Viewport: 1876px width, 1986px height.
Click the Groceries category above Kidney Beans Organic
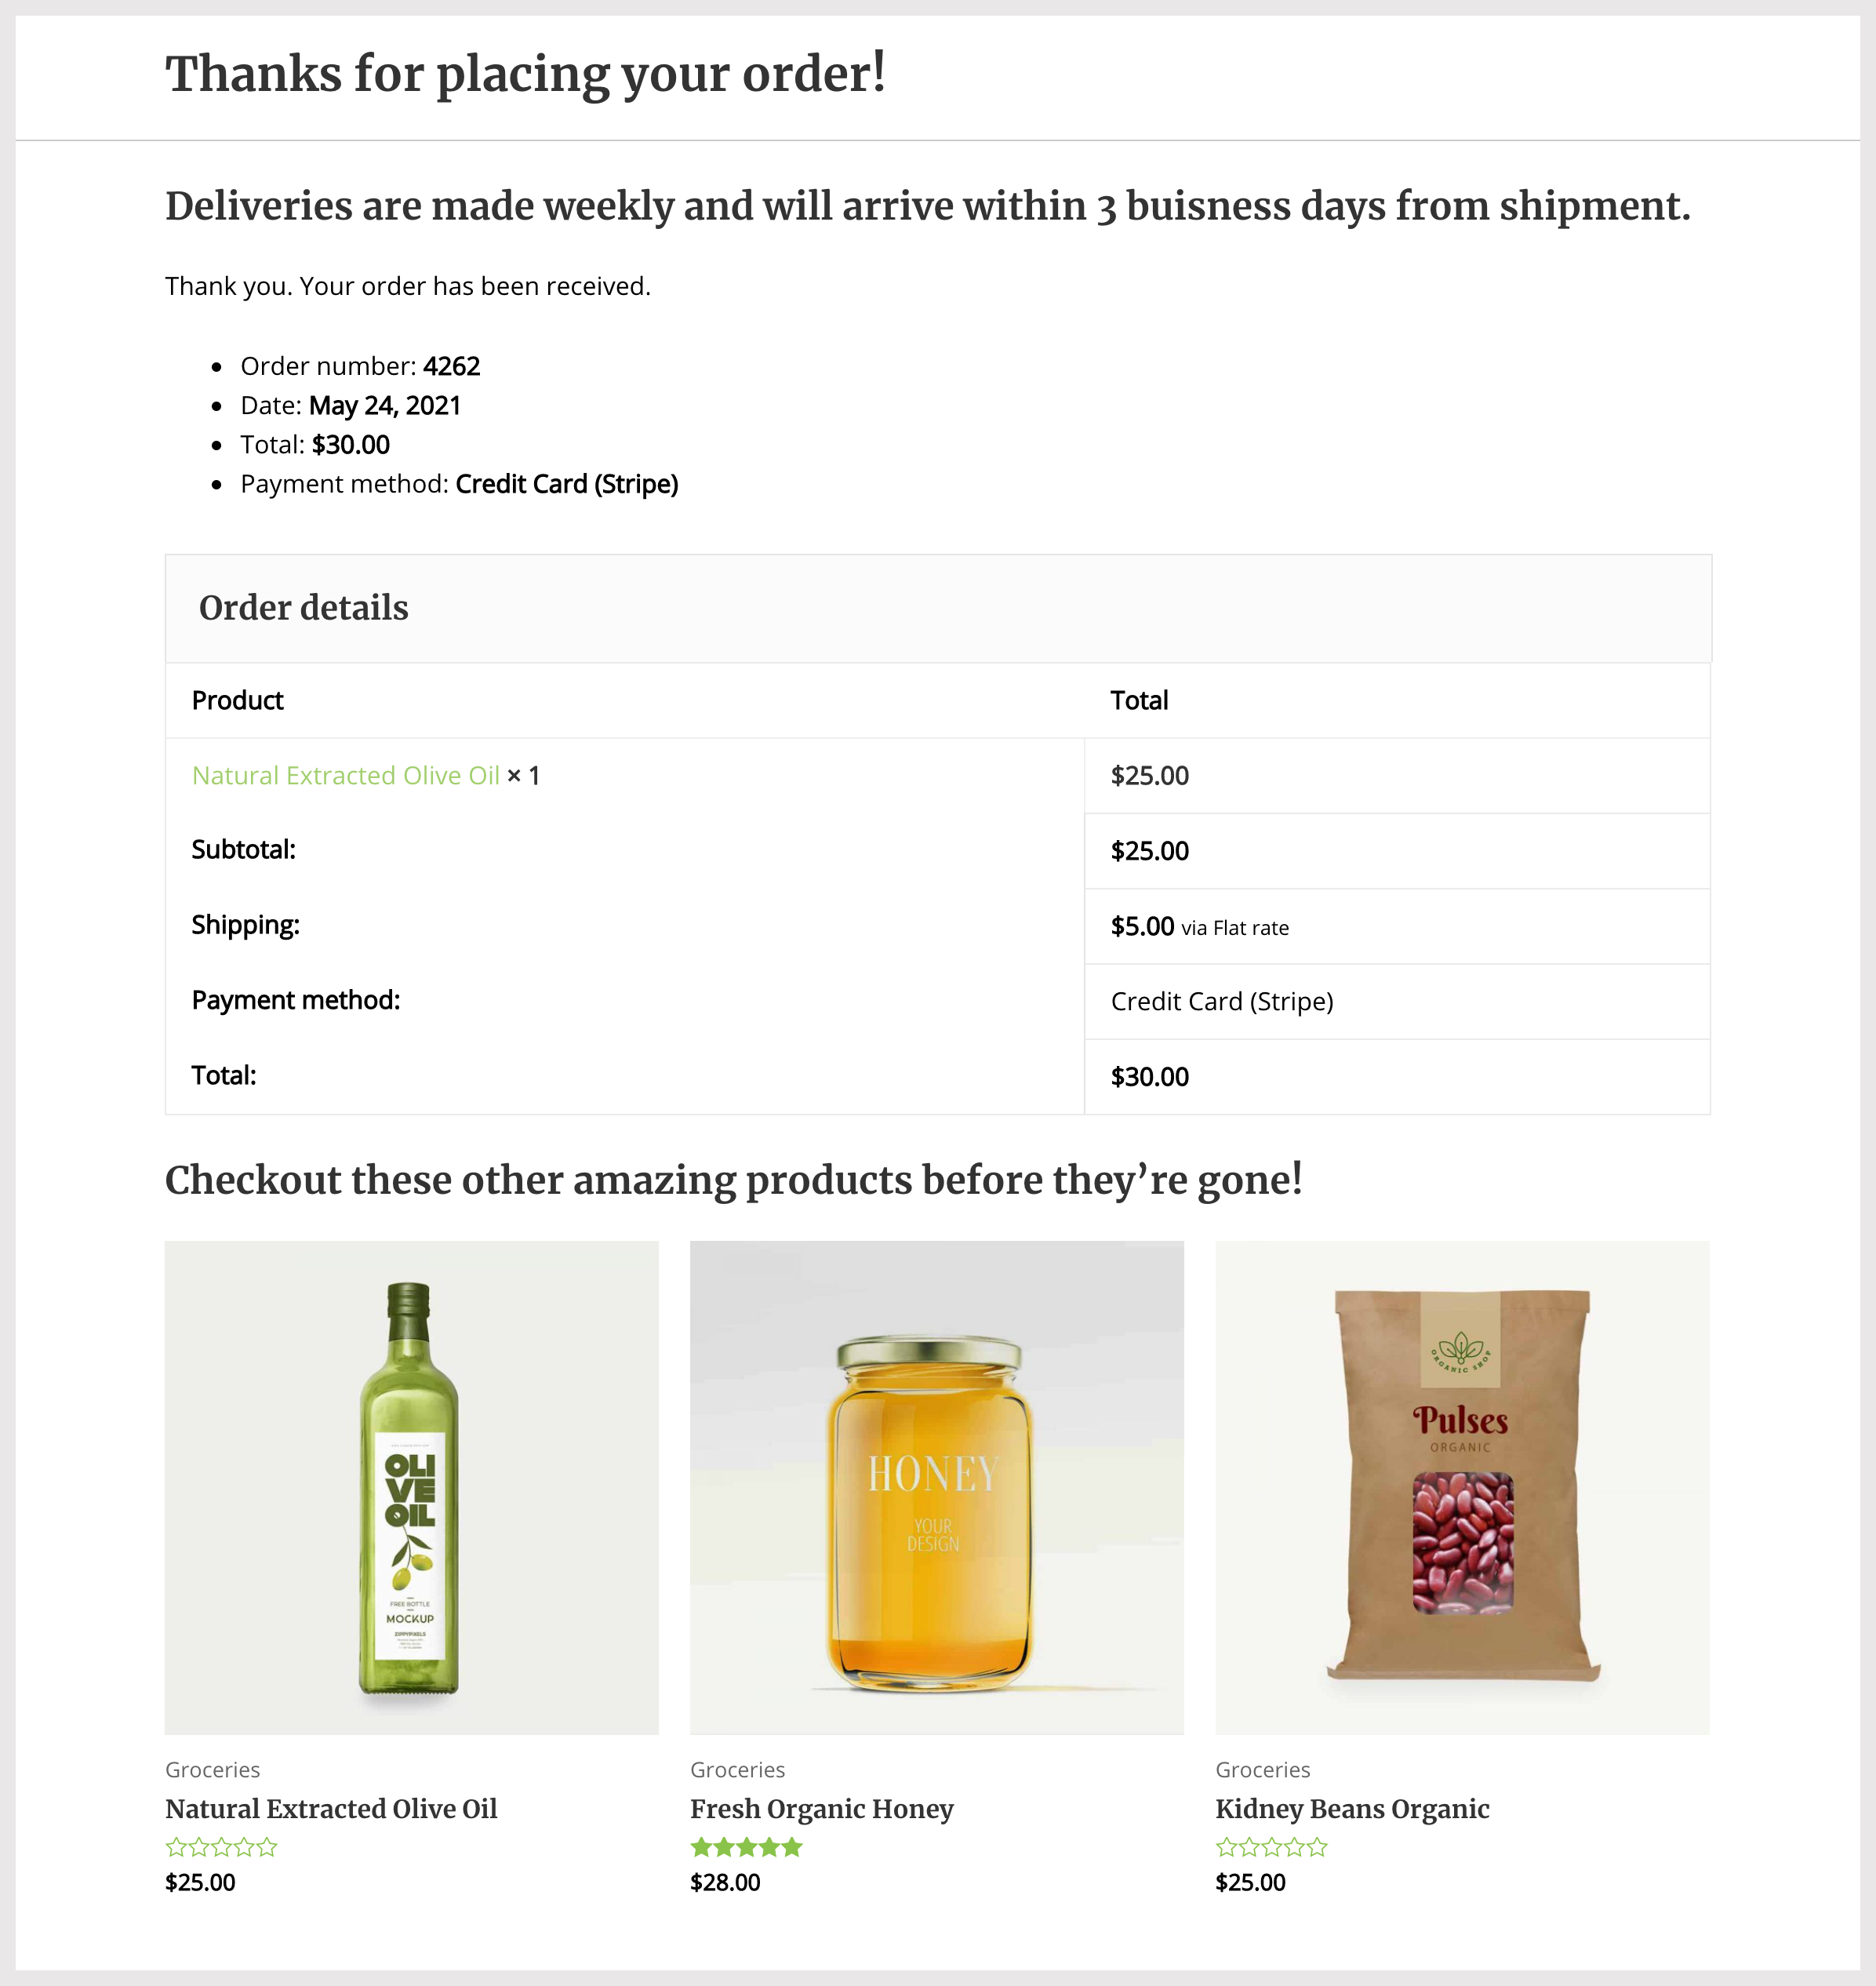[x=1262, y=1770]
